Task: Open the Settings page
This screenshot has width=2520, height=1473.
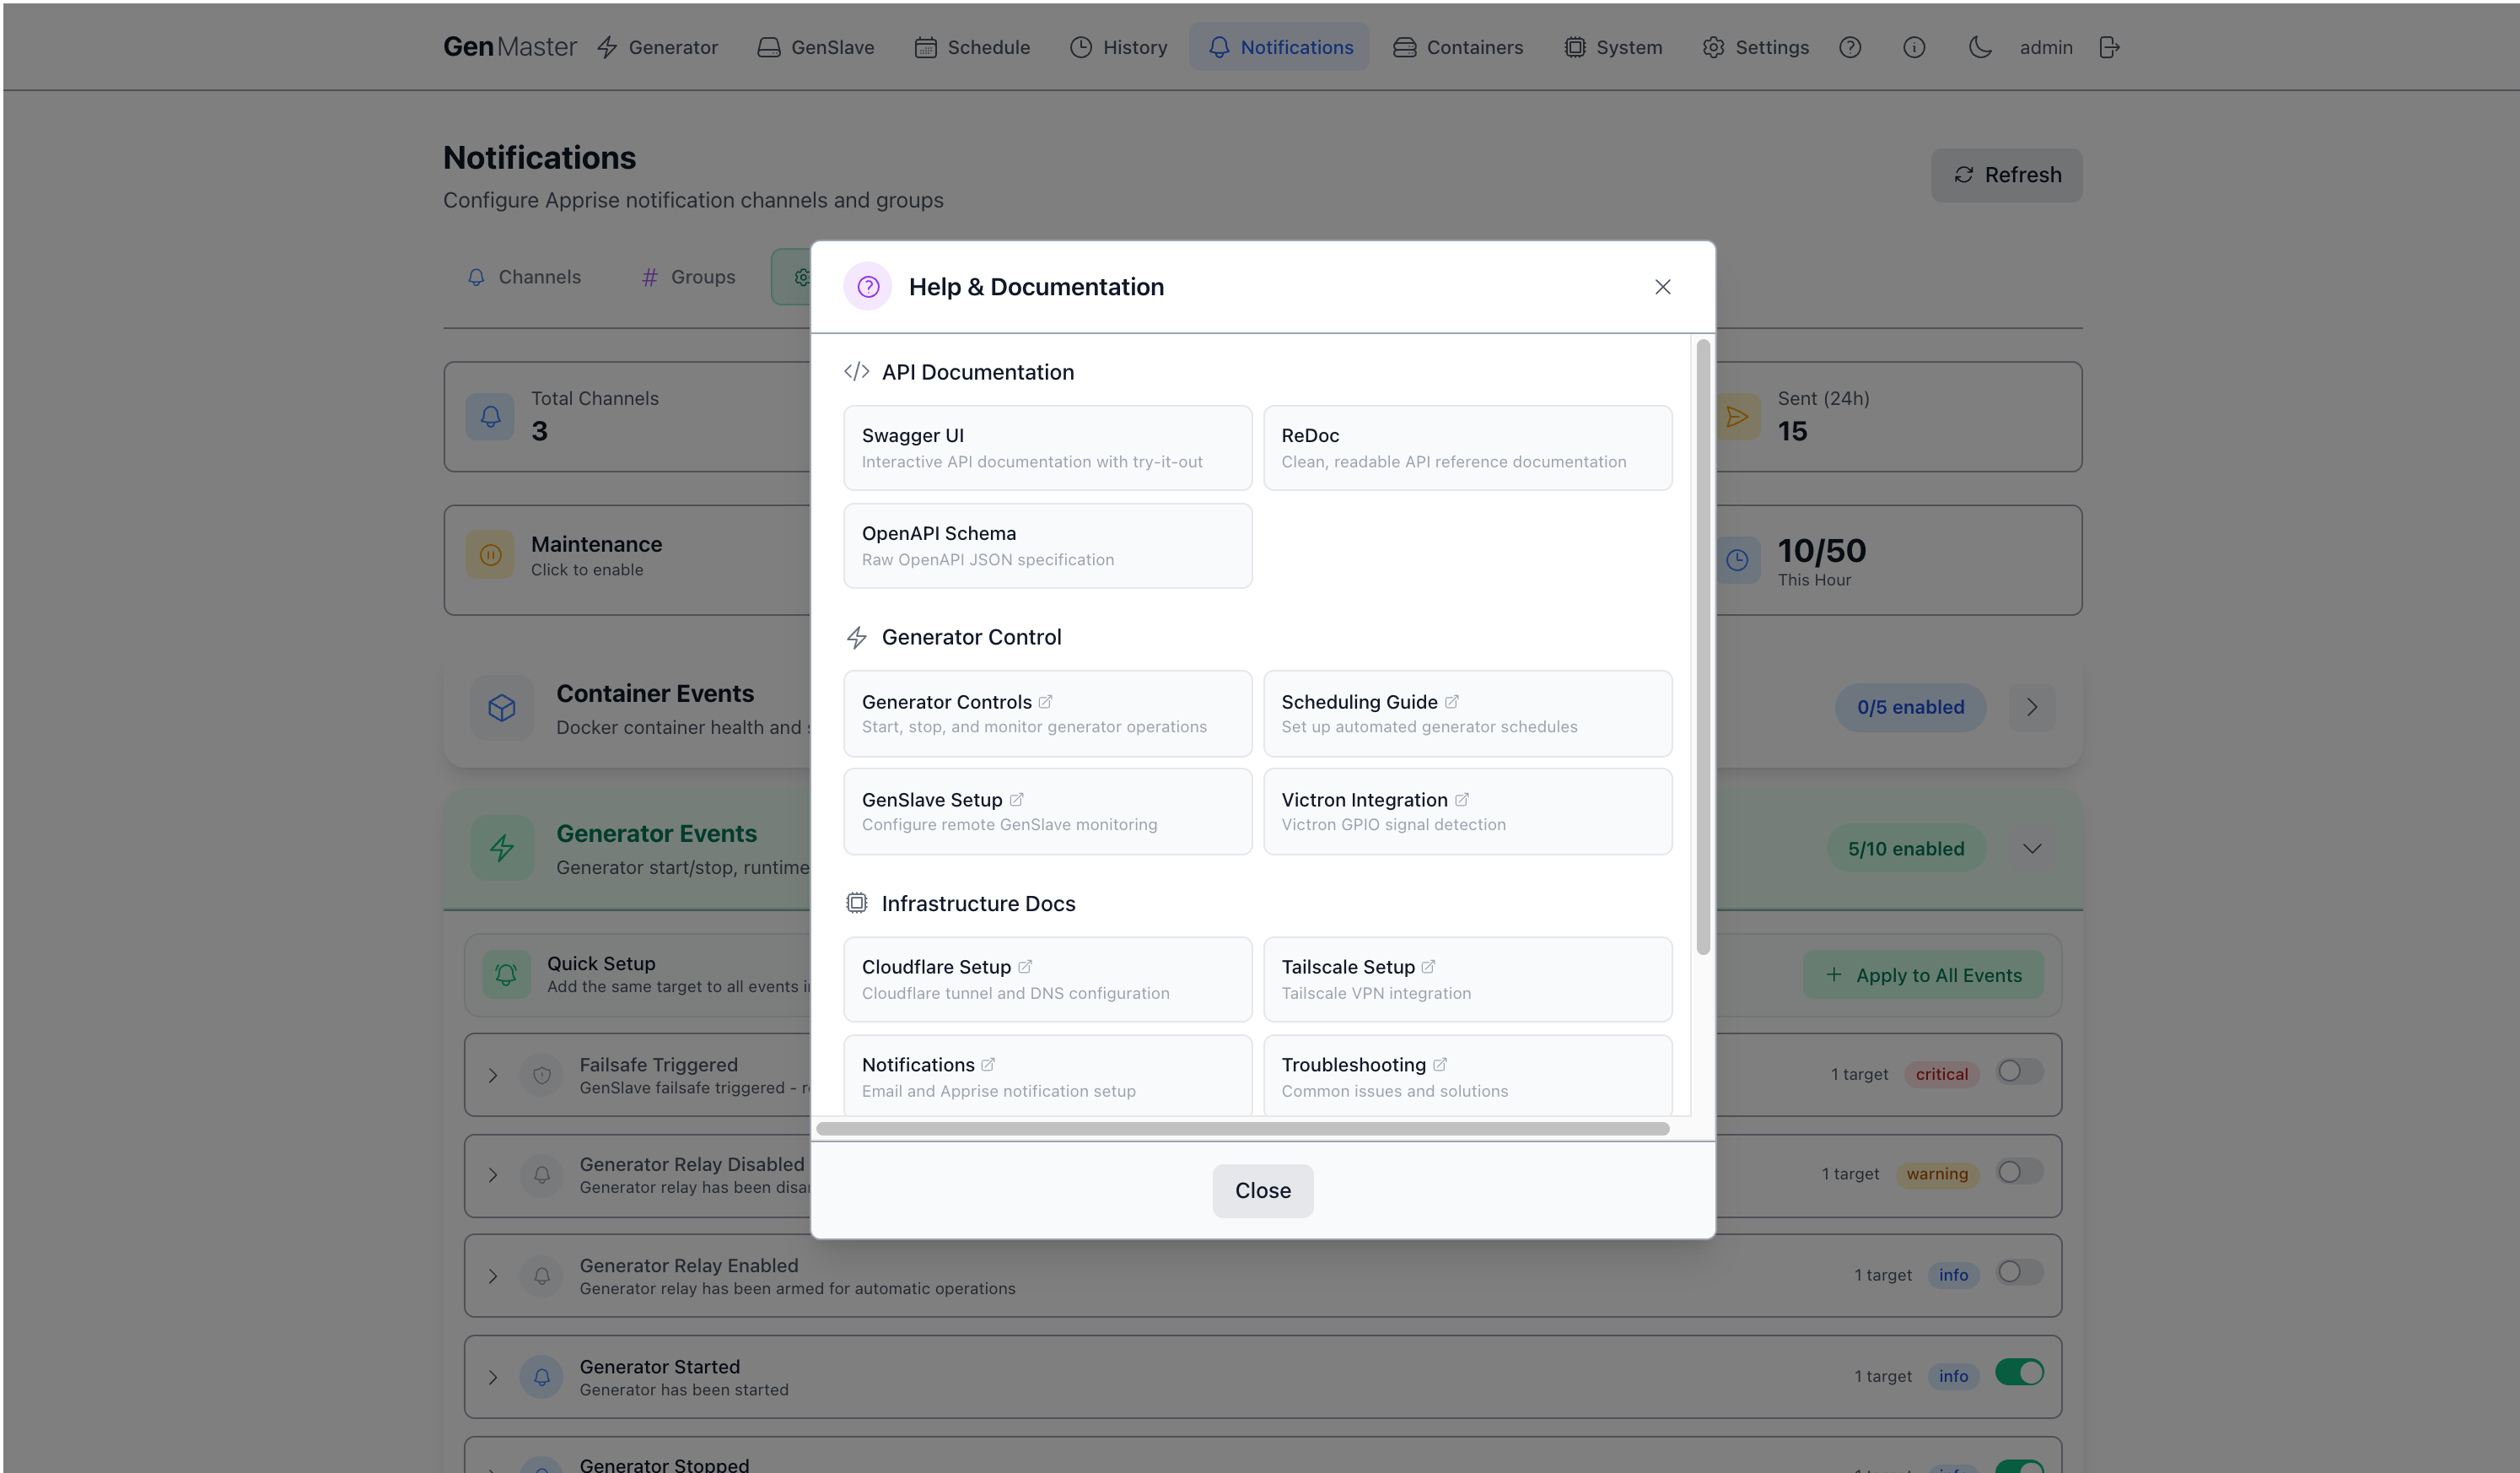Action: pyautogui.click(x=1755, y=47)
